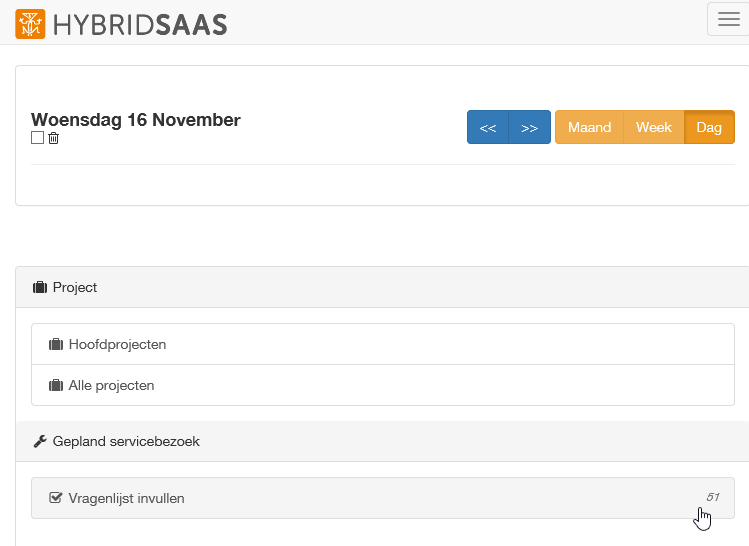Click the wrench icon beside Gepland servicebezoek
The image size is (749, 546).
pos(40,441)
